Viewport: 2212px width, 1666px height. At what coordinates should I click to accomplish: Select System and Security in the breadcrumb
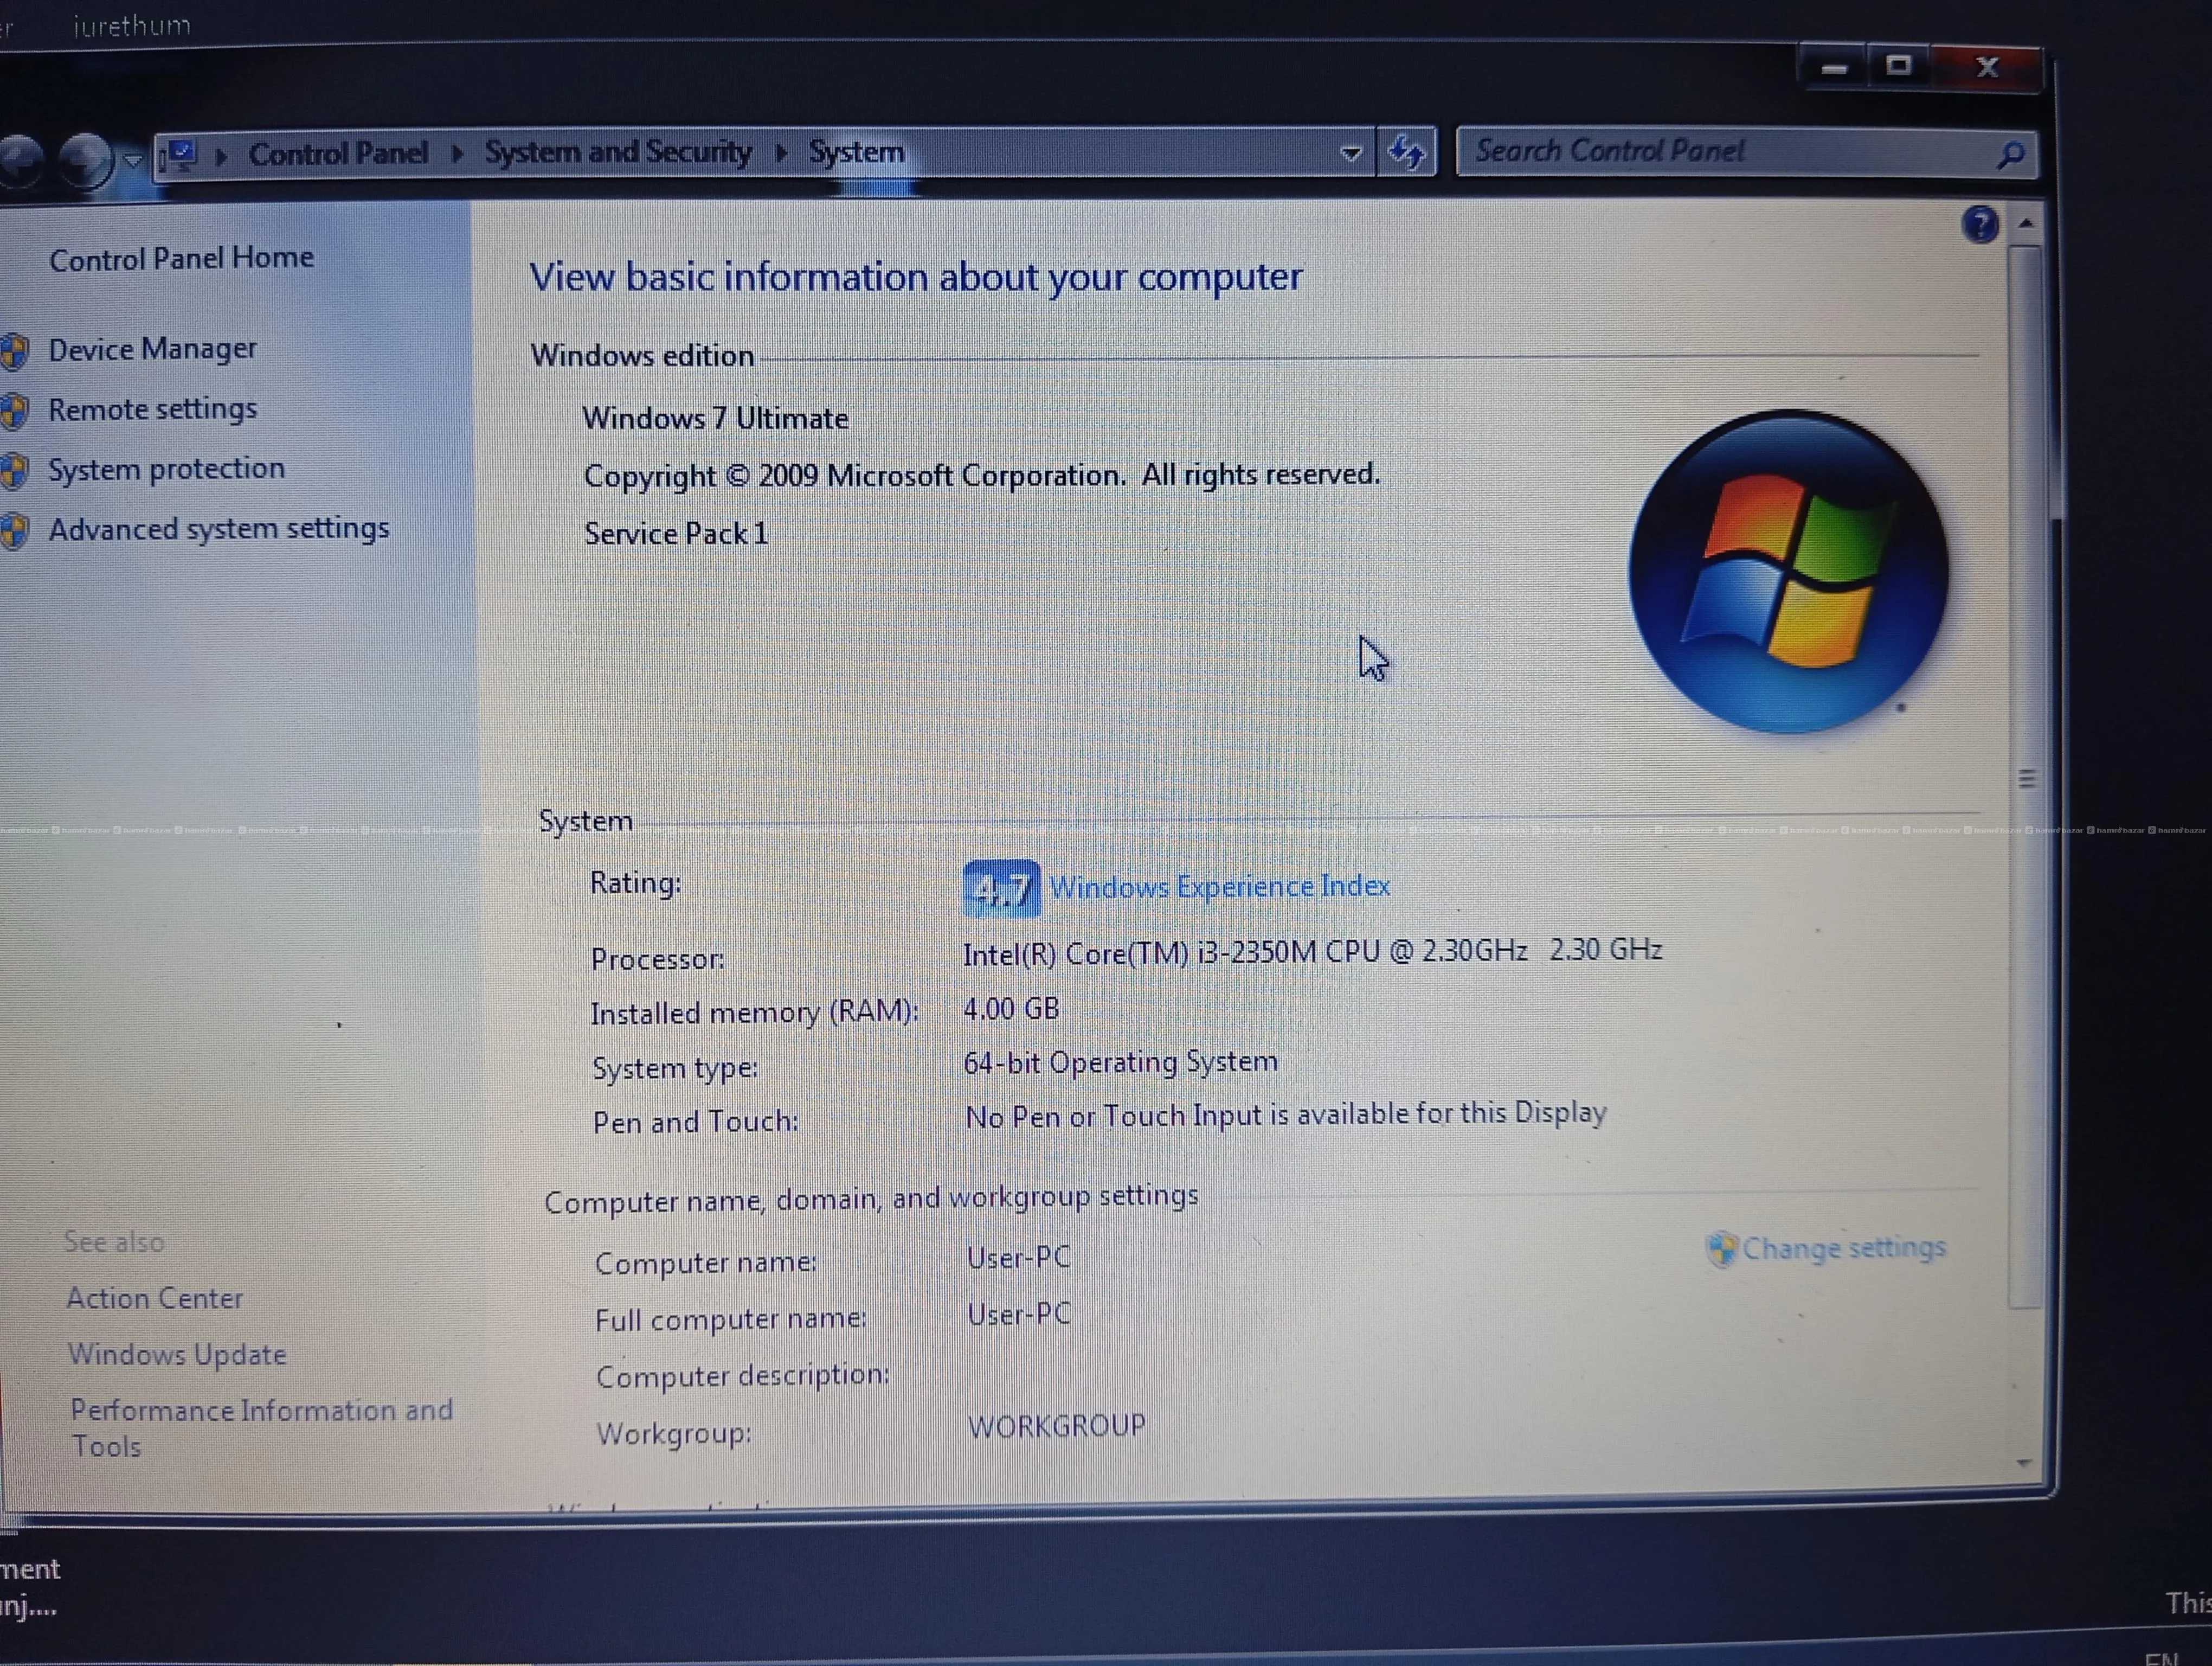click(x=618, y=152)
